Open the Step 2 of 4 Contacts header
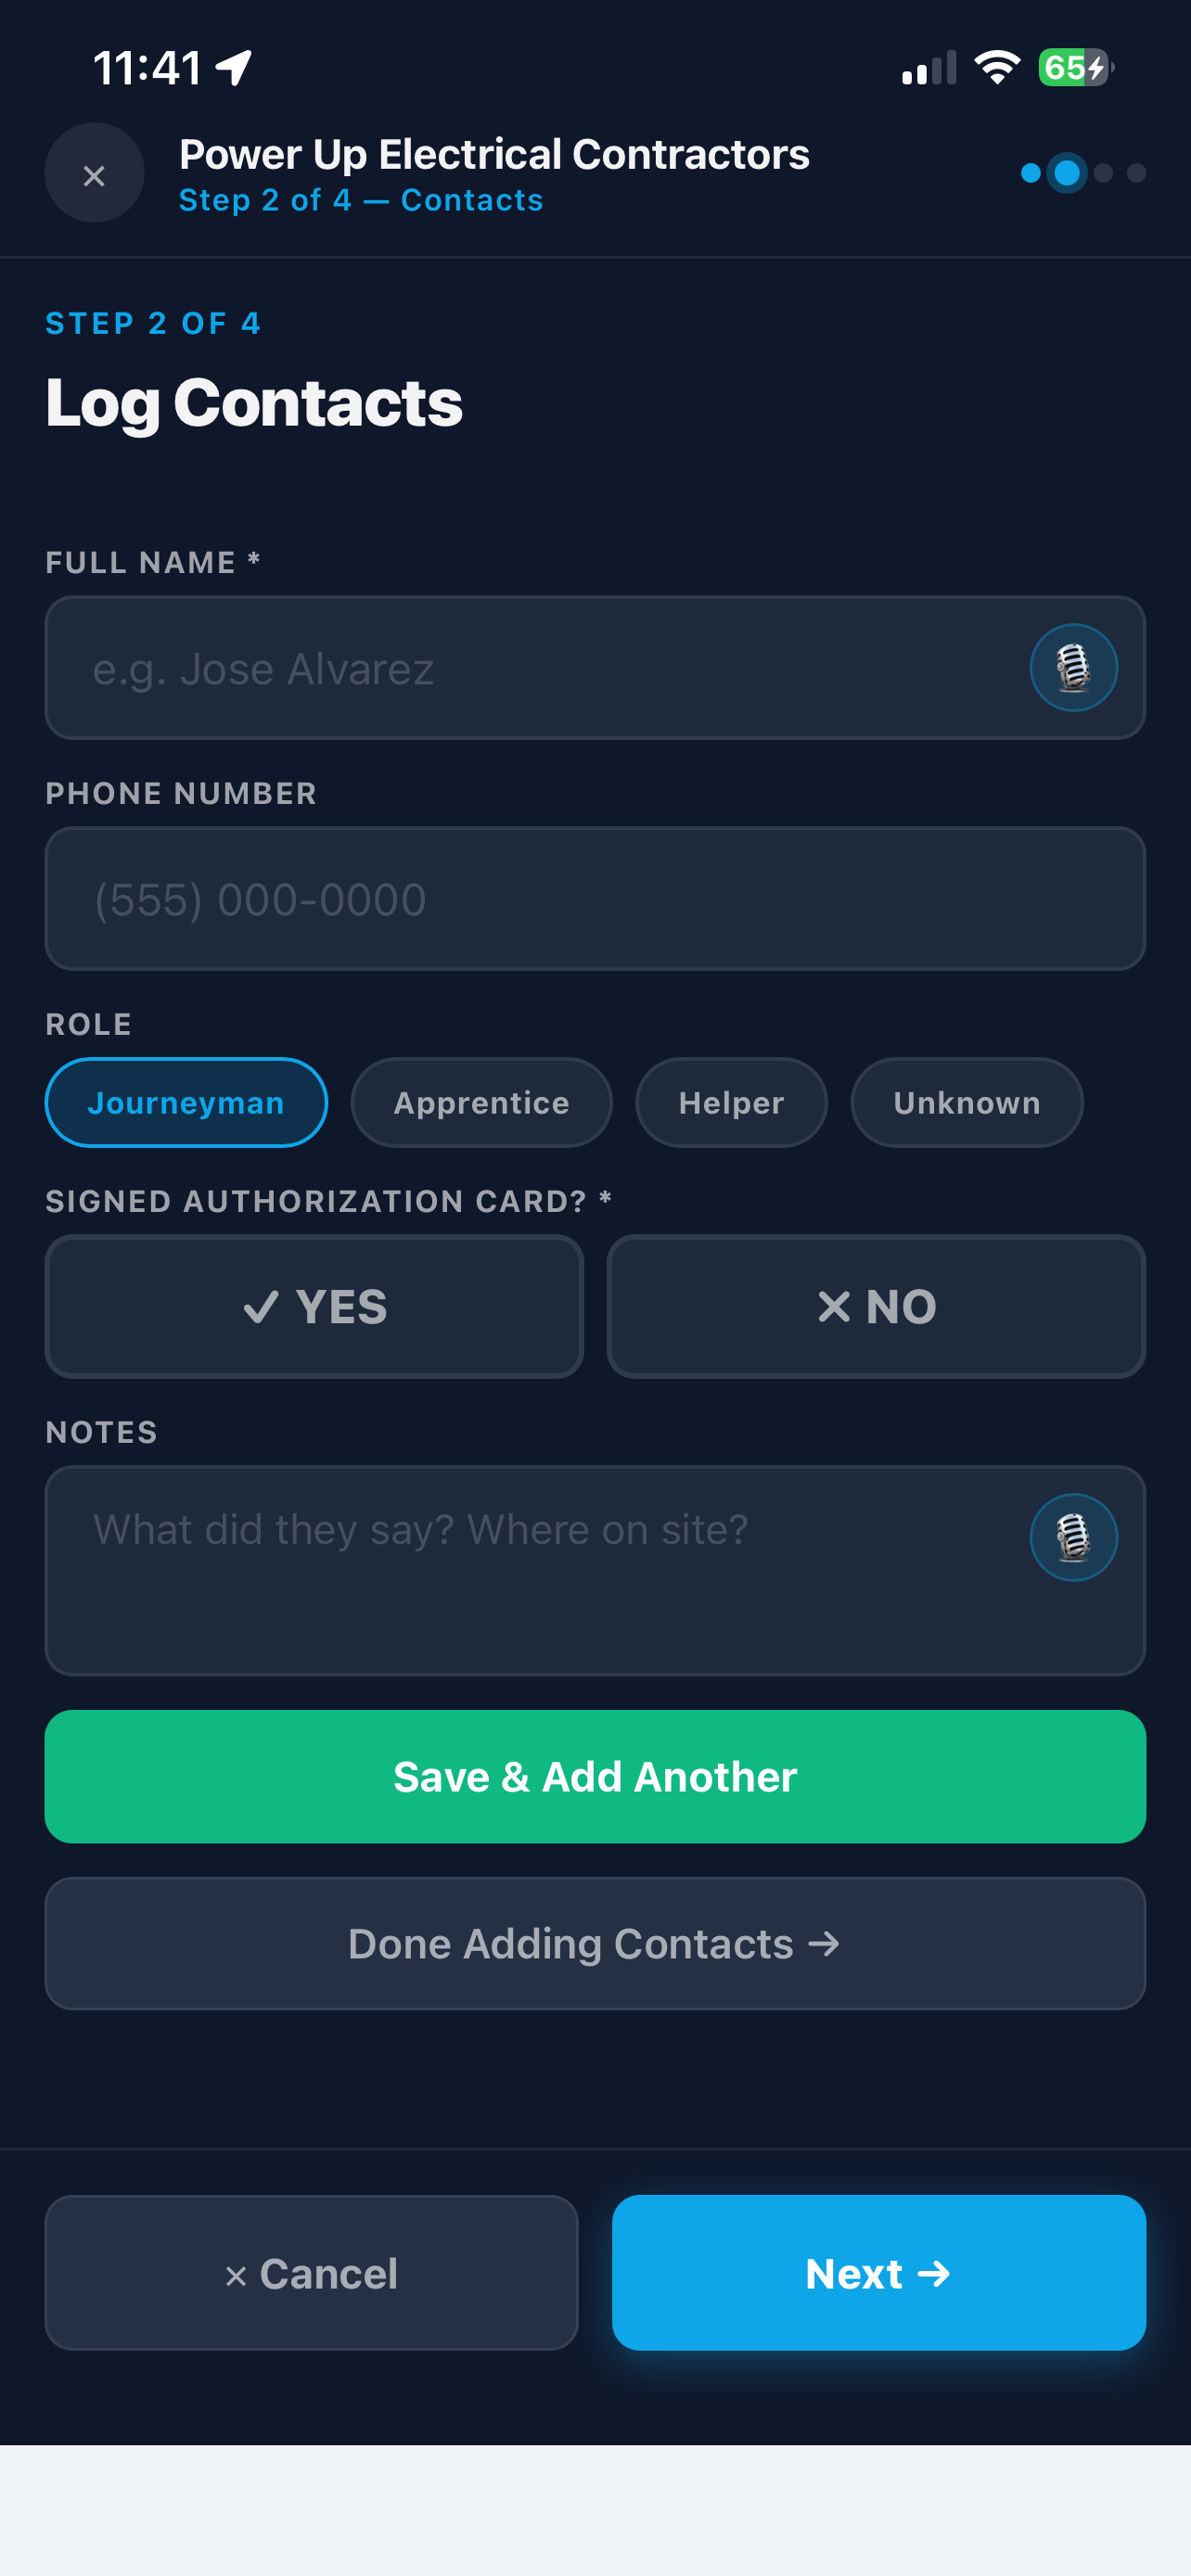Viewport: 1191px width, 2576px height. click(x=362, y=200)
